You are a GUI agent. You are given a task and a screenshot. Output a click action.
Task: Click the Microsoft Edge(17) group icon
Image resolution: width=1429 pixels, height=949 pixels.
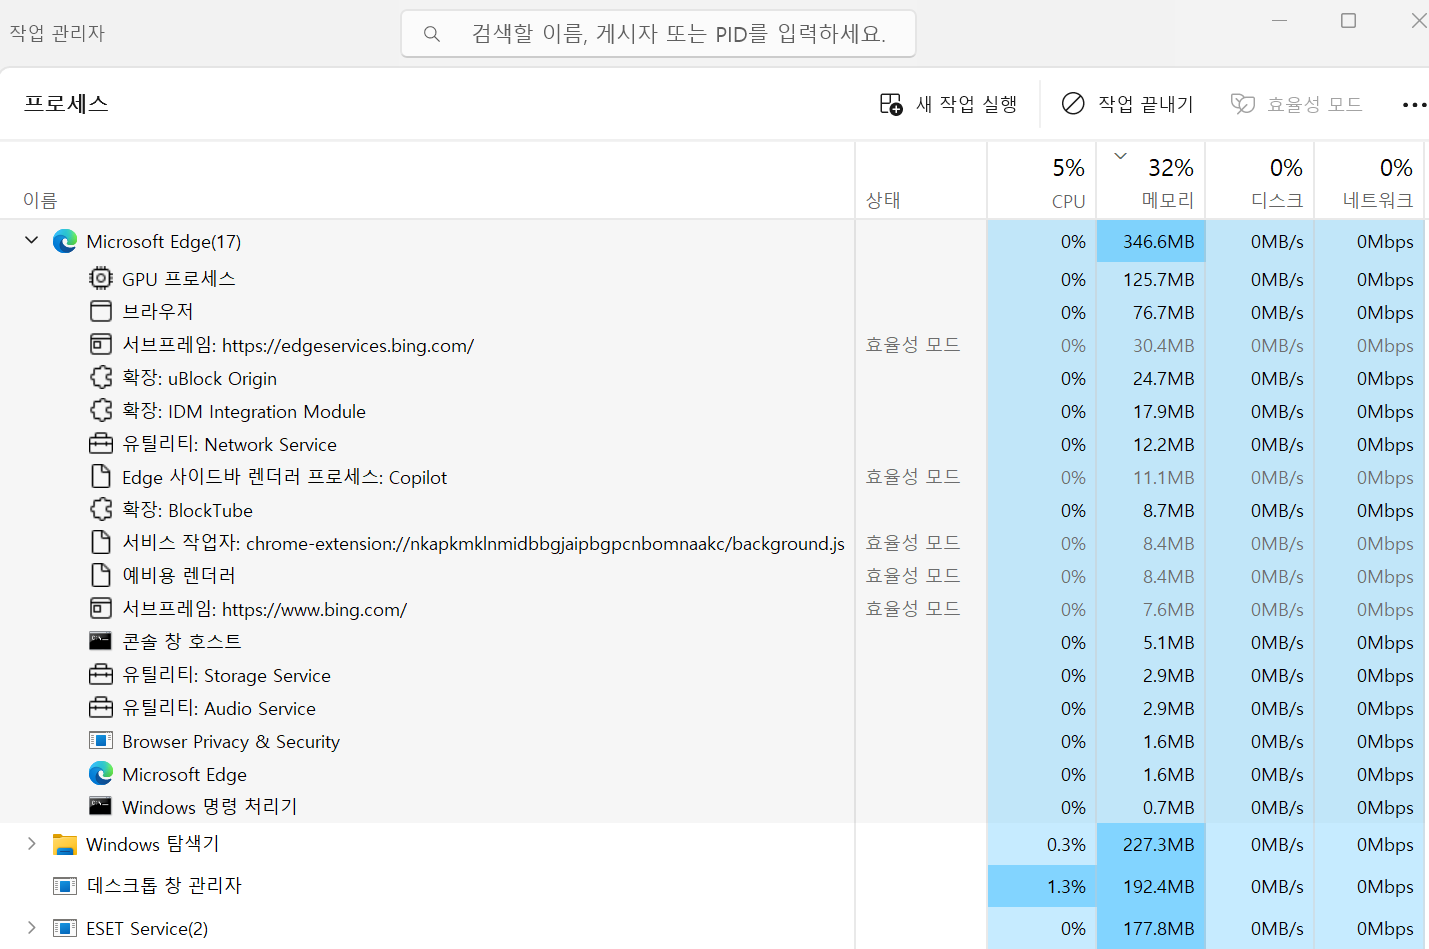pos(65,241)
